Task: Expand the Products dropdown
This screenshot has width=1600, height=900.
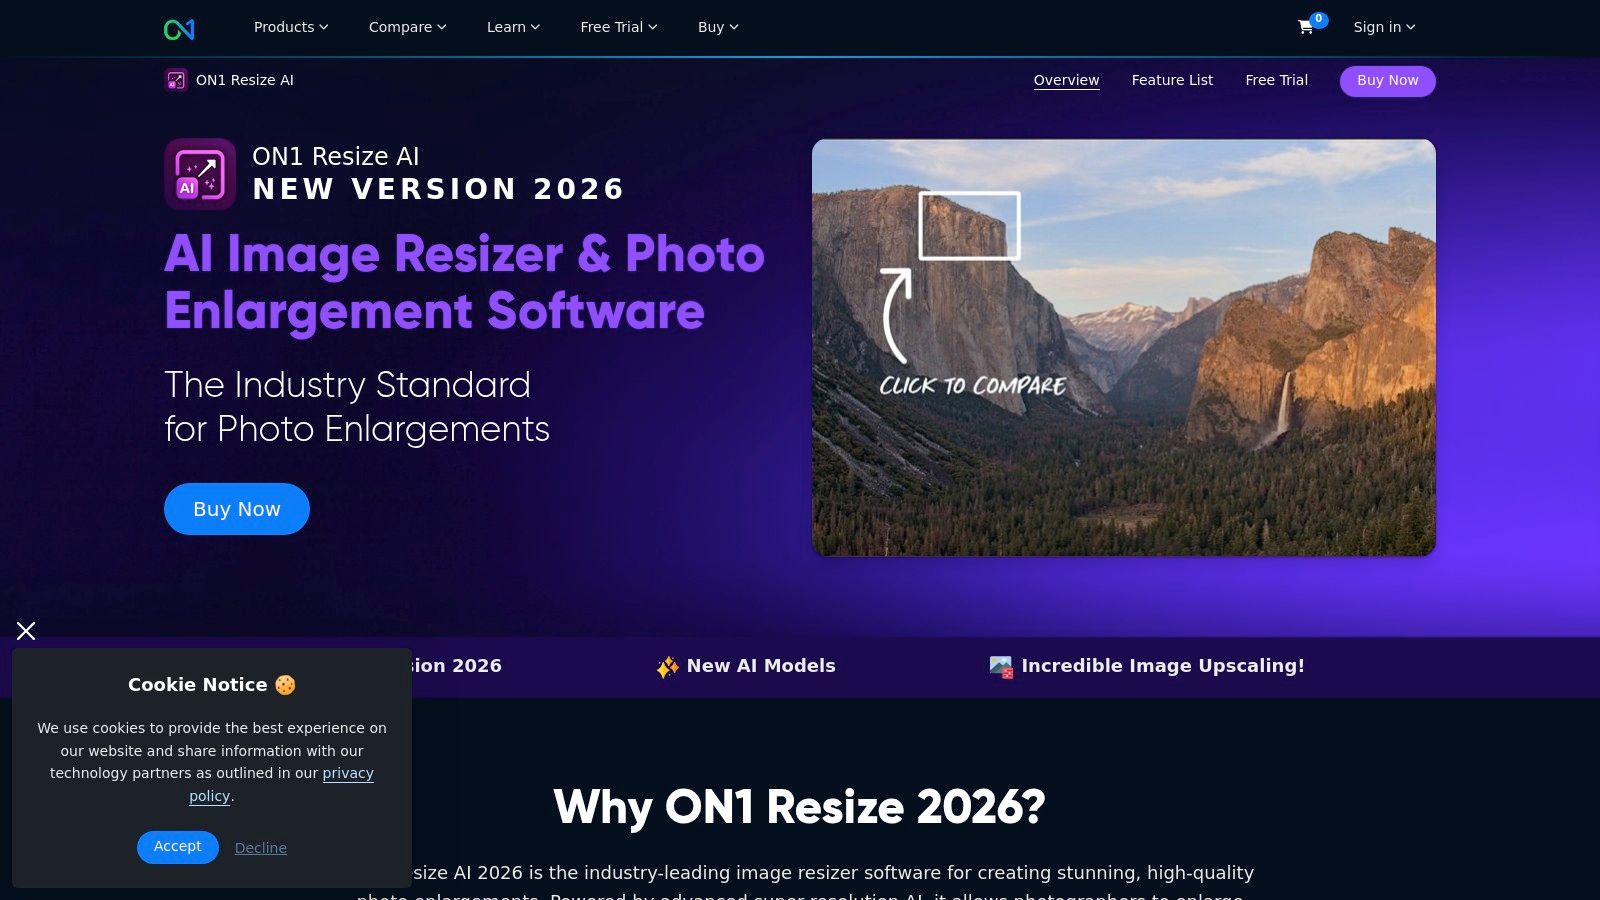Action: (x=290, y=27)
